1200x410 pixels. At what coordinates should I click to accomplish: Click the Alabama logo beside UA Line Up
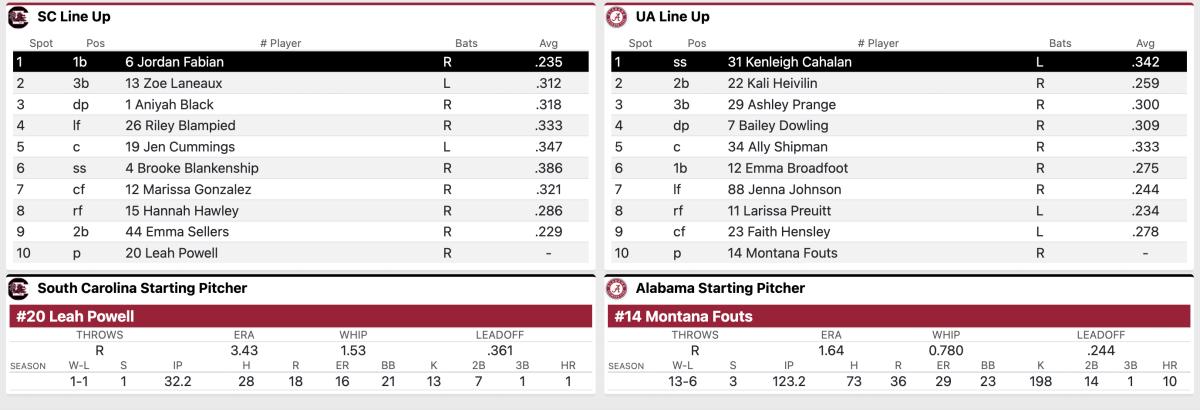coord(617,17)
